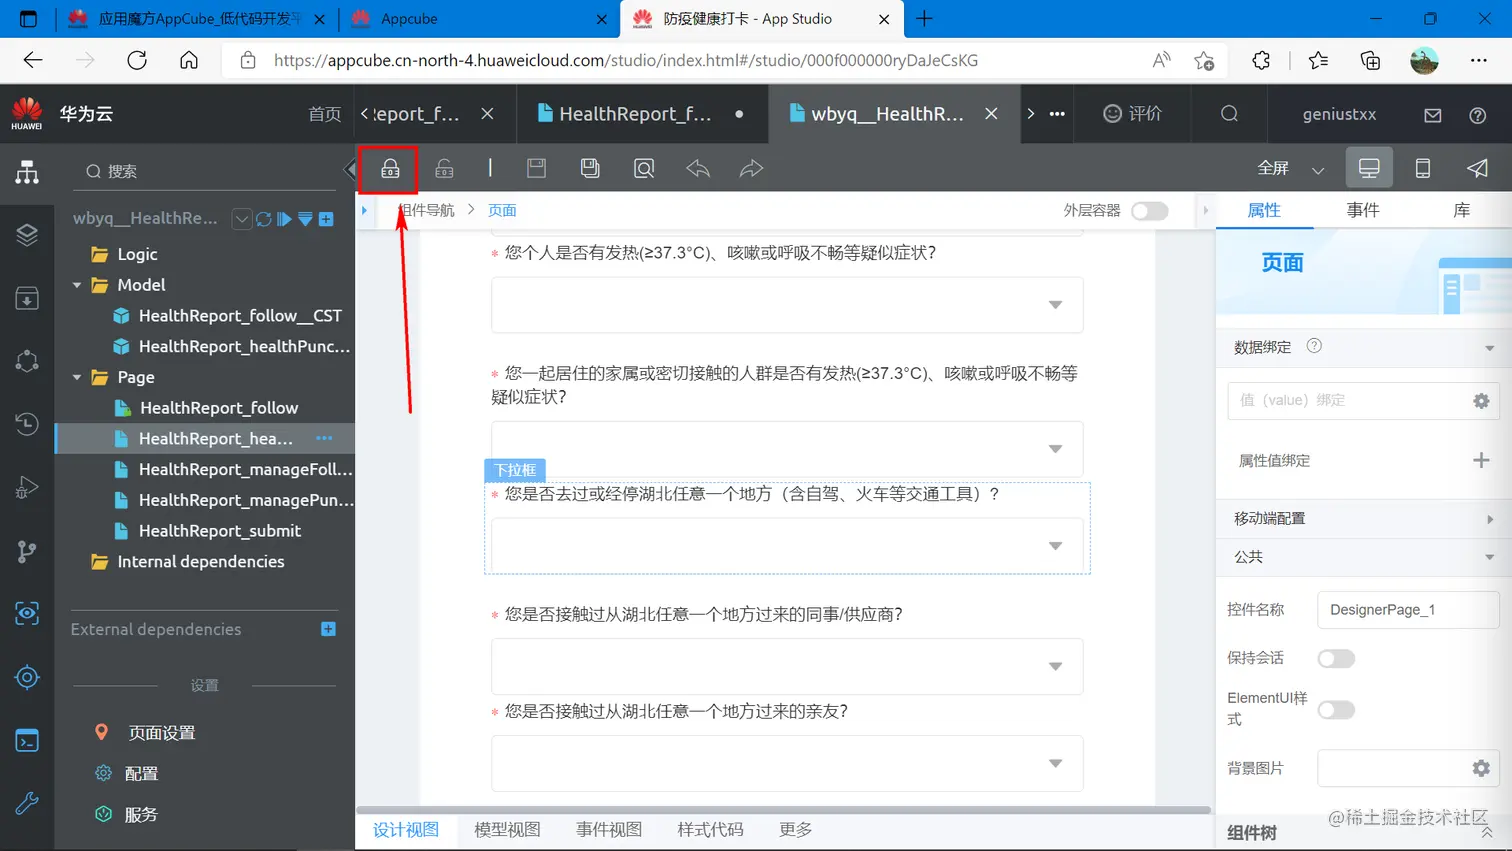The width and height of the screenshot is (1512, 851).
Task: Open 服务 in settings
Action: 141,815
